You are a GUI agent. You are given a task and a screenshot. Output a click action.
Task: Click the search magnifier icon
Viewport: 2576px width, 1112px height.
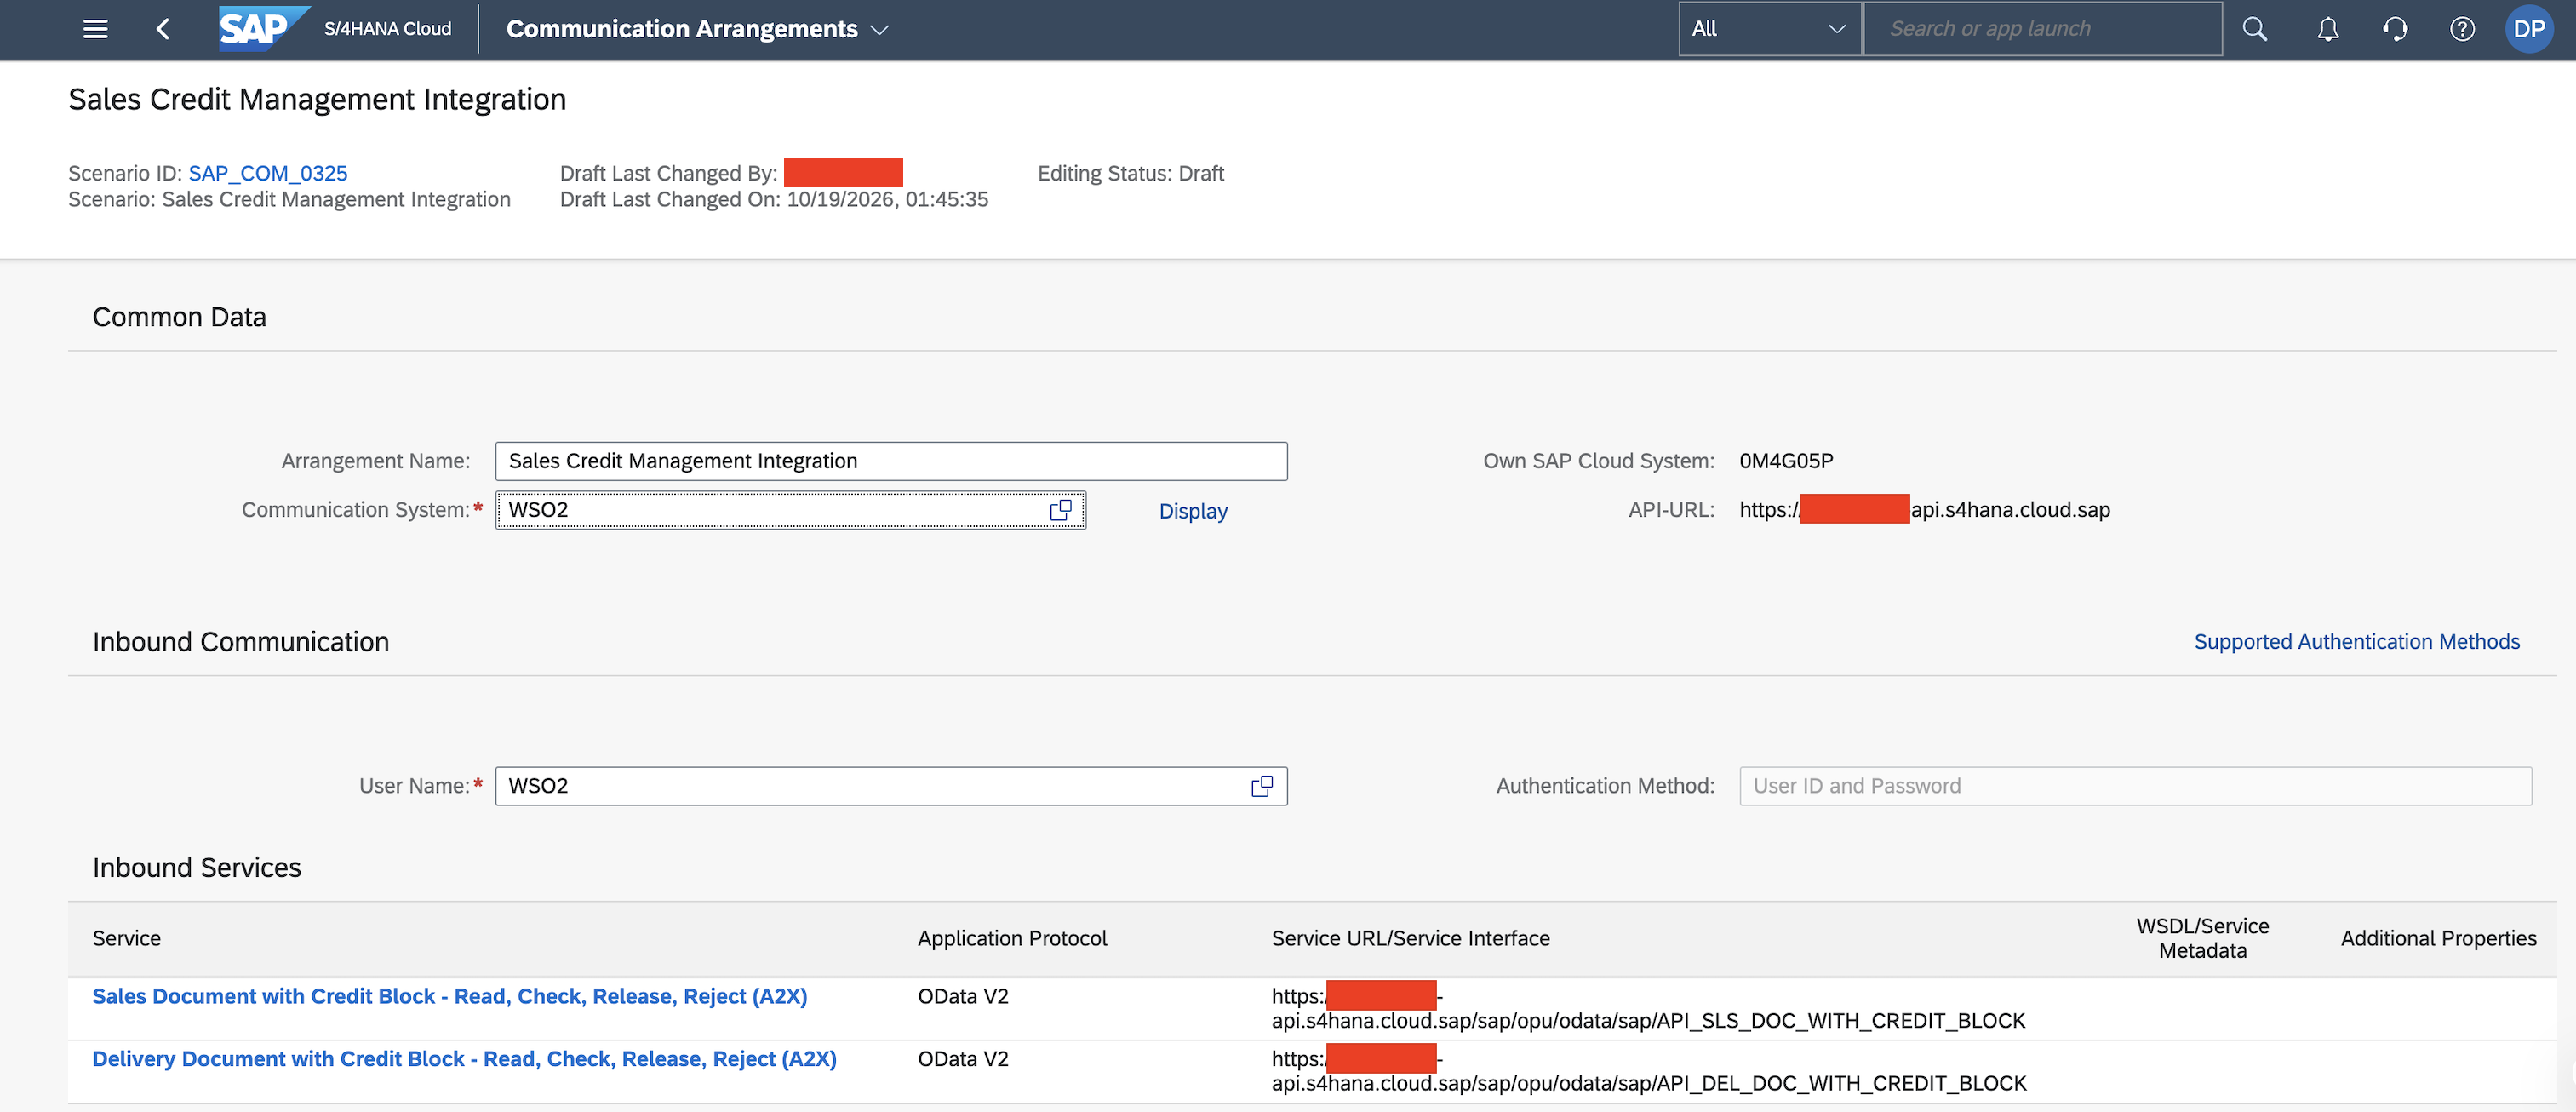coord(2254,29)
